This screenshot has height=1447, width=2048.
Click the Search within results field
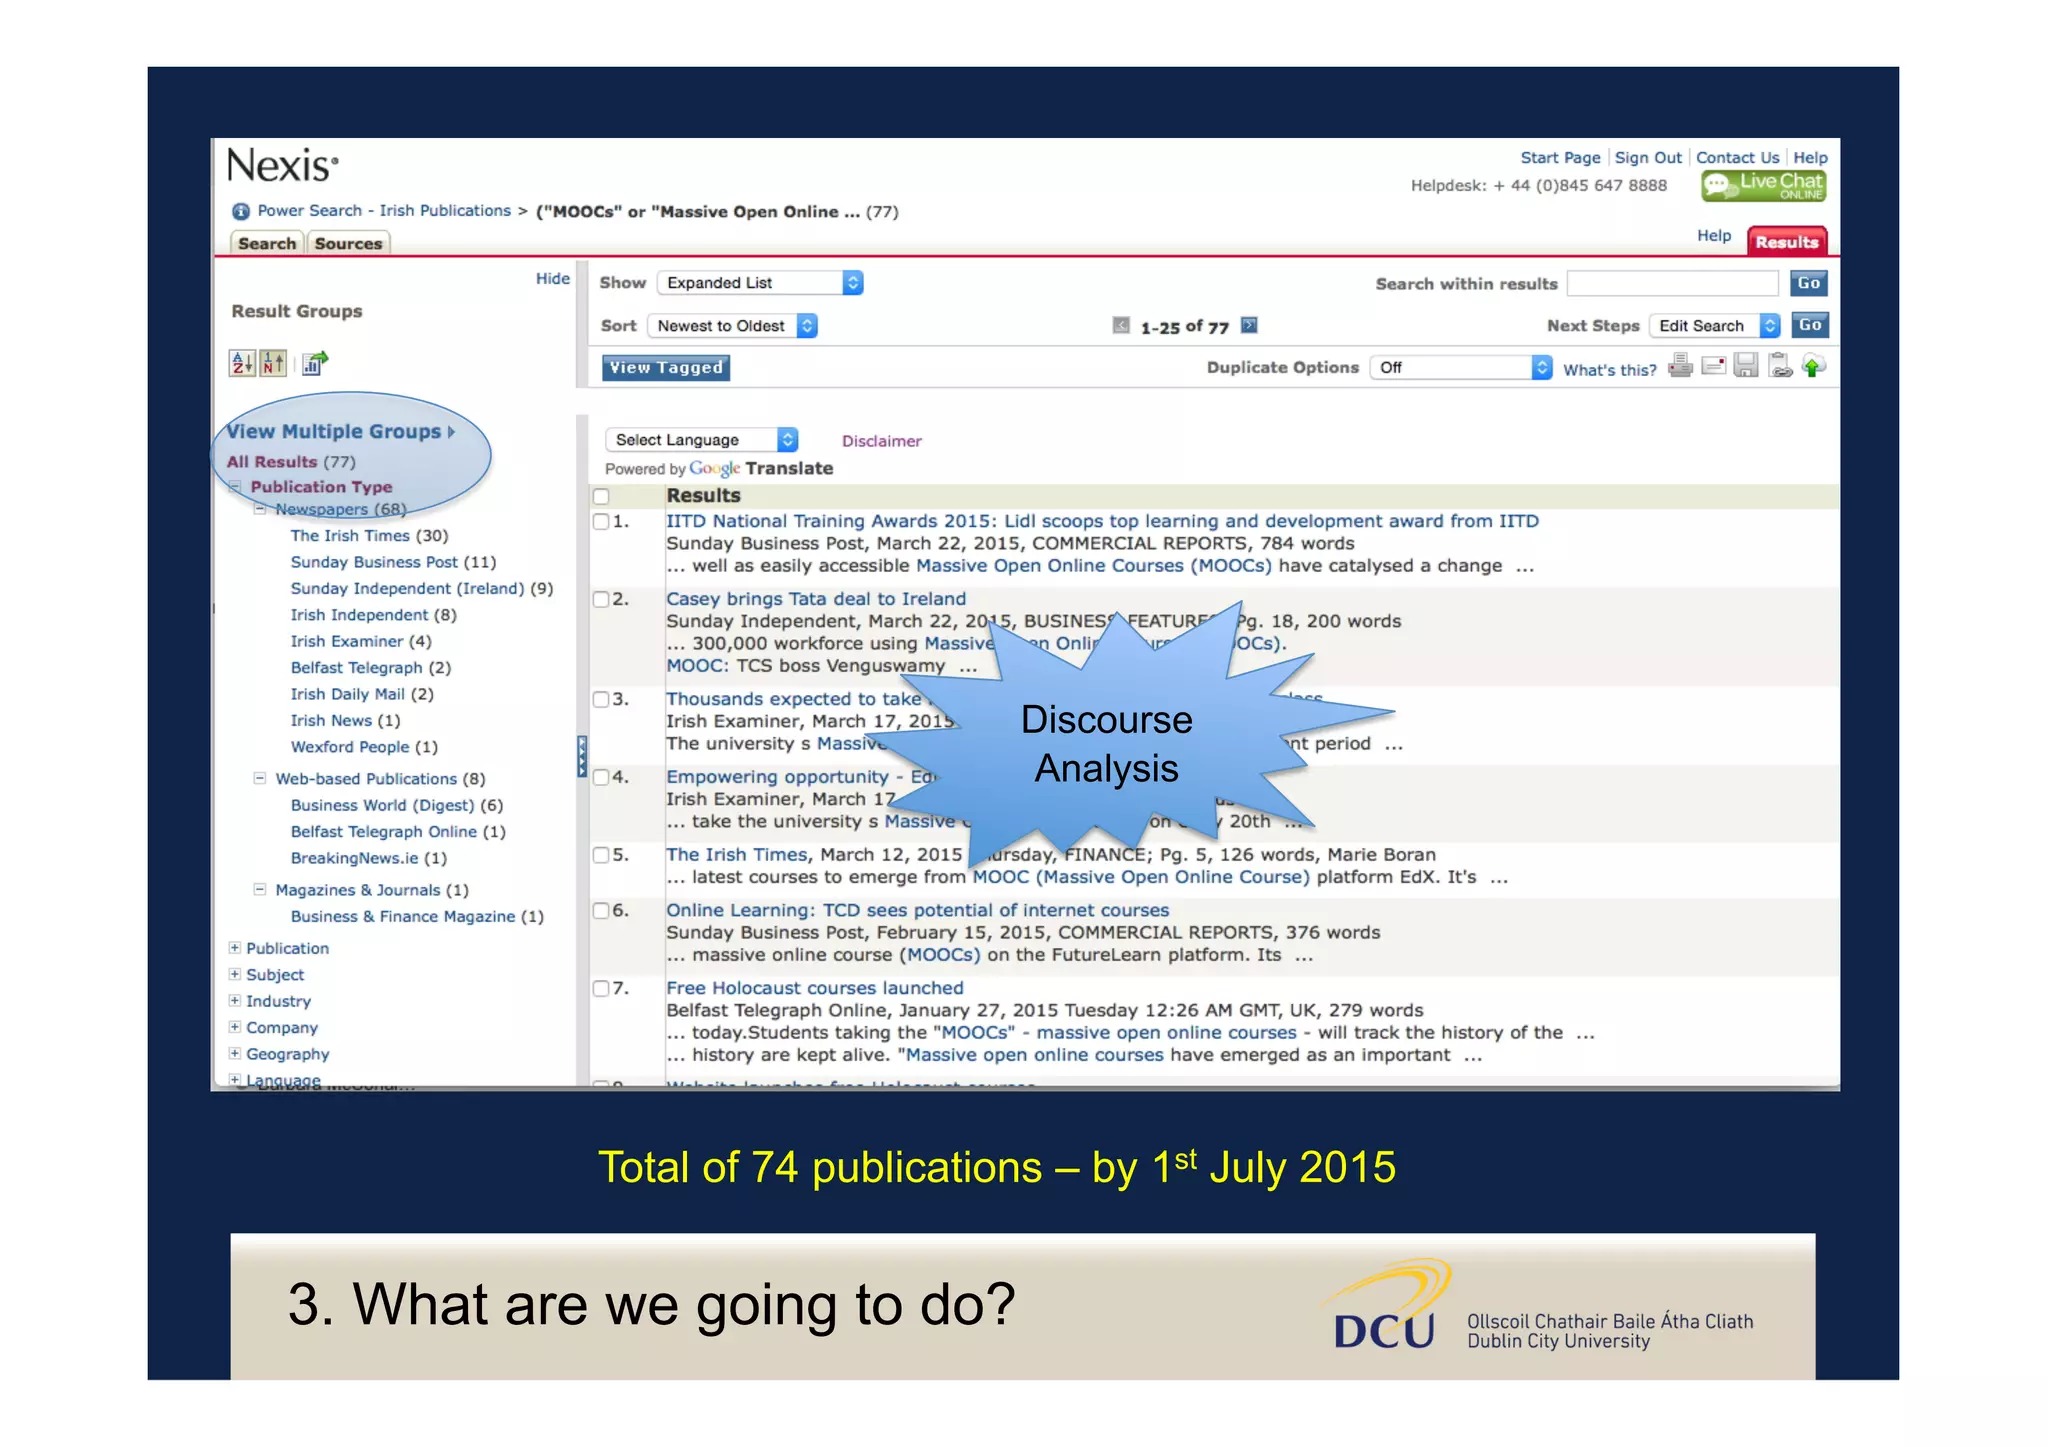(1672, 284)
